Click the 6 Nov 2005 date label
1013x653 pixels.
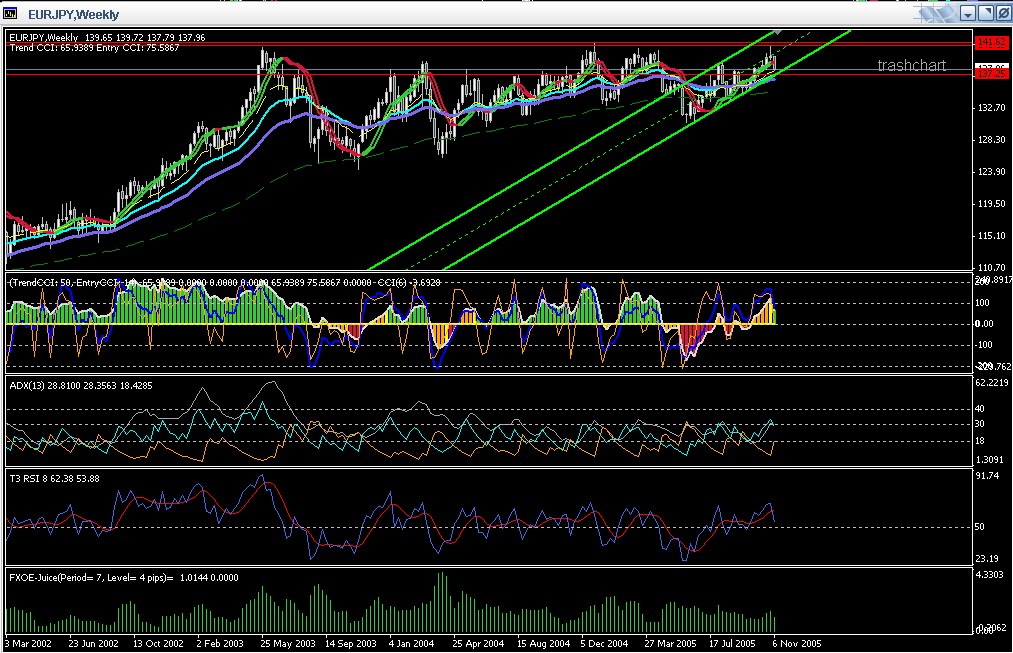pyautogui.click(x=797, y=643)
